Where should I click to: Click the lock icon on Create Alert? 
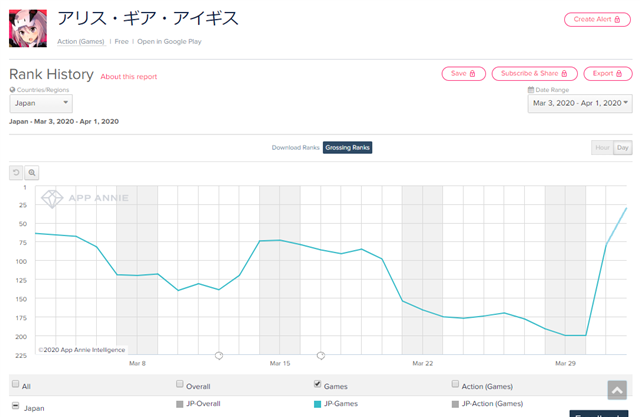(617, 20)
